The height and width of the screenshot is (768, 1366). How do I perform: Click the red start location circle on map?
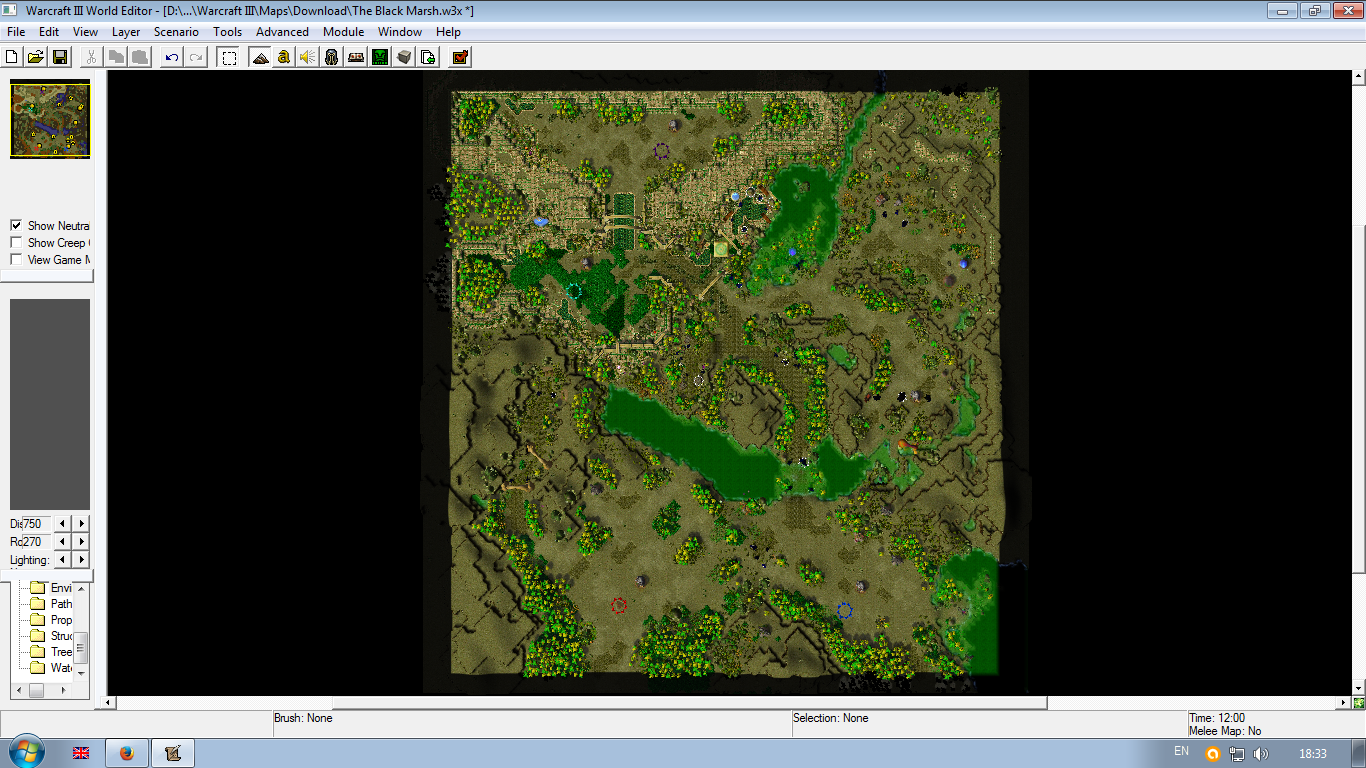619,605
